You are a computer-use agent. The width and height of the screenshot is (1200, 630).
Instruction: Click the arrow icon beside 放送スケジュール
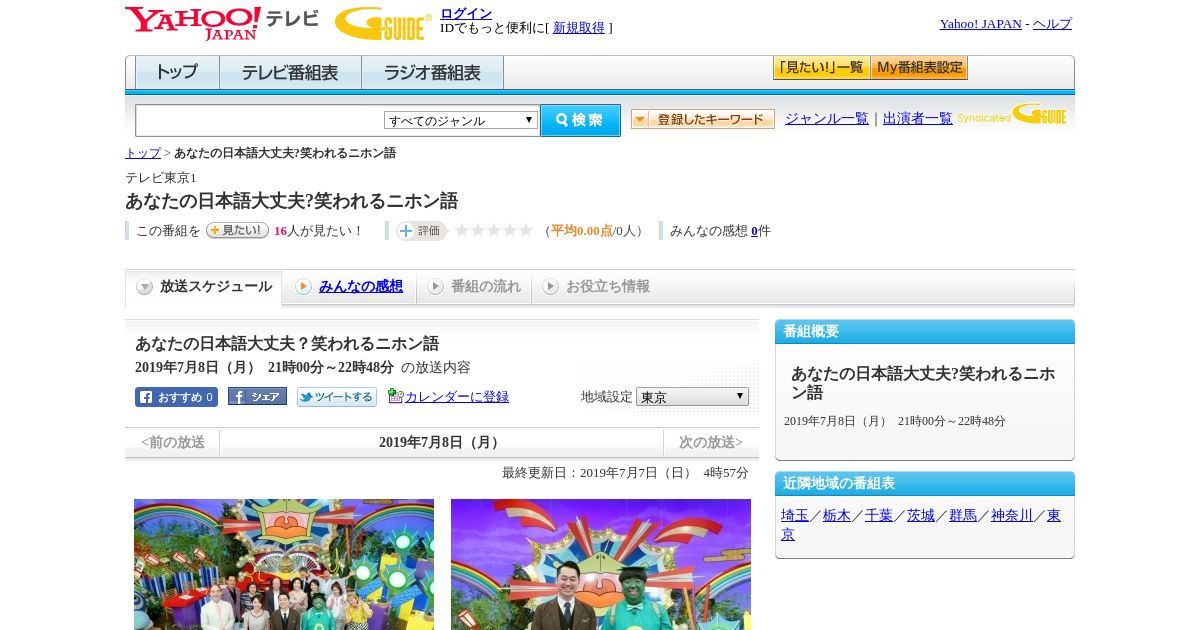[x=145, y=287]
